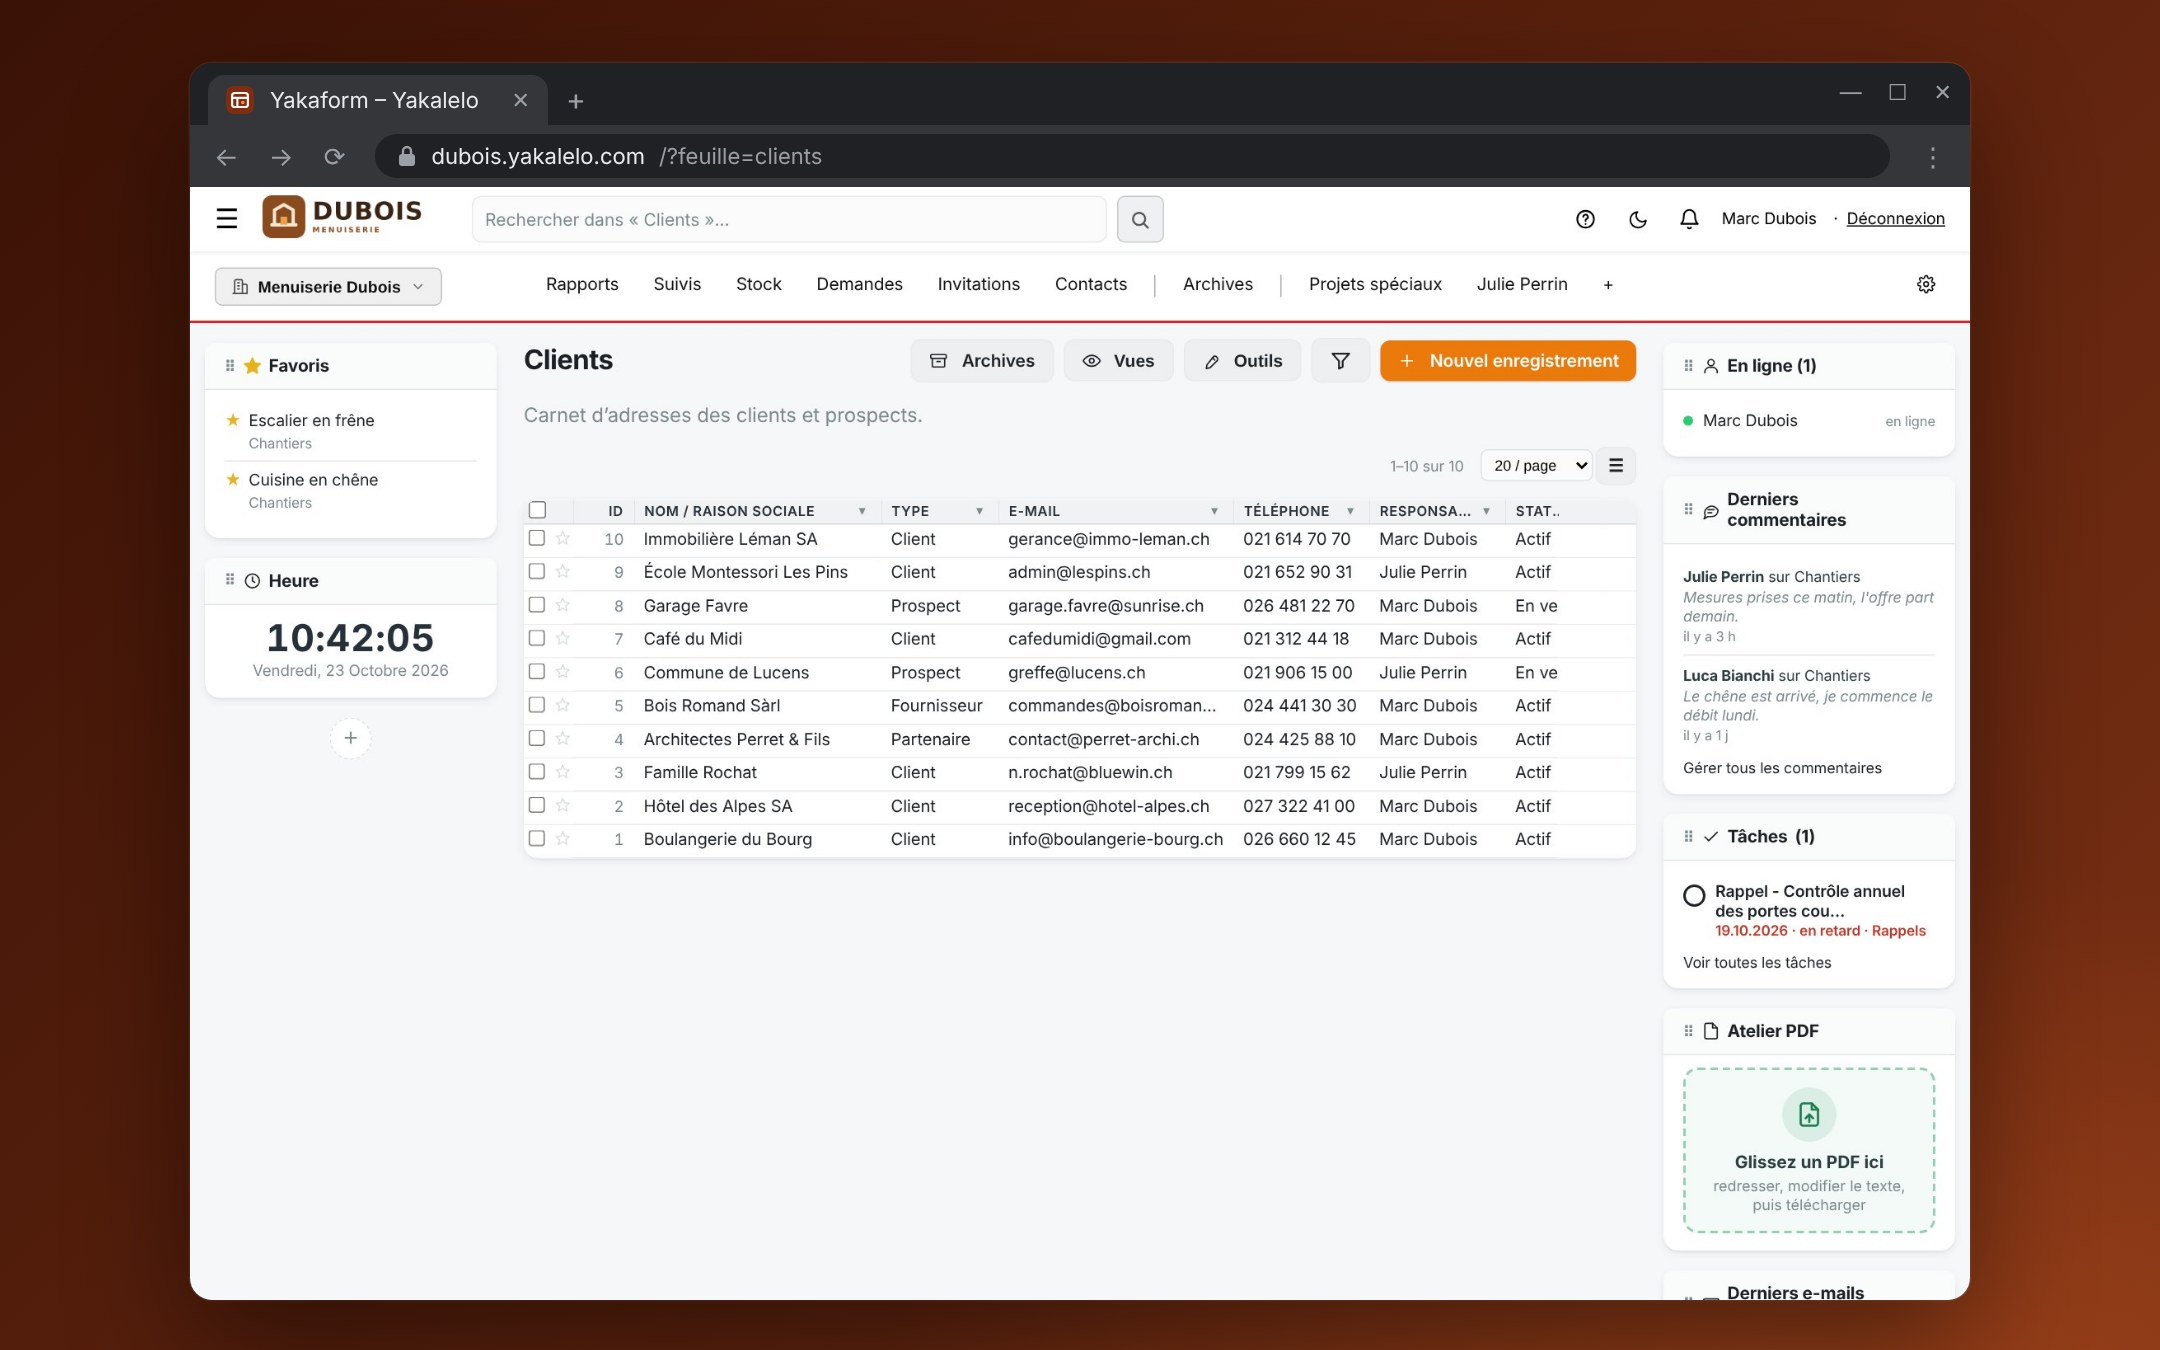Mark the Rappel Contrôle annuel task done
2160x1350 pixels.
tap(1694, 896)
